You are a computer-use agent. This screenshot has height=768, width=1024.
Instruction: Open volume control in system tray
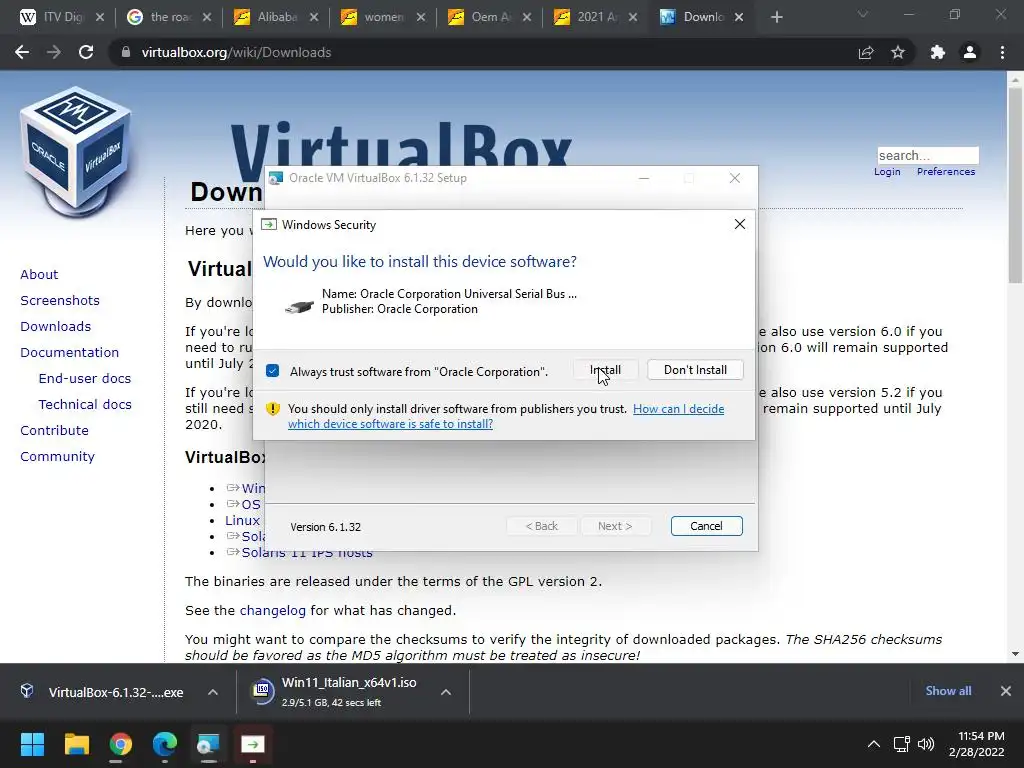click(926, 744)
